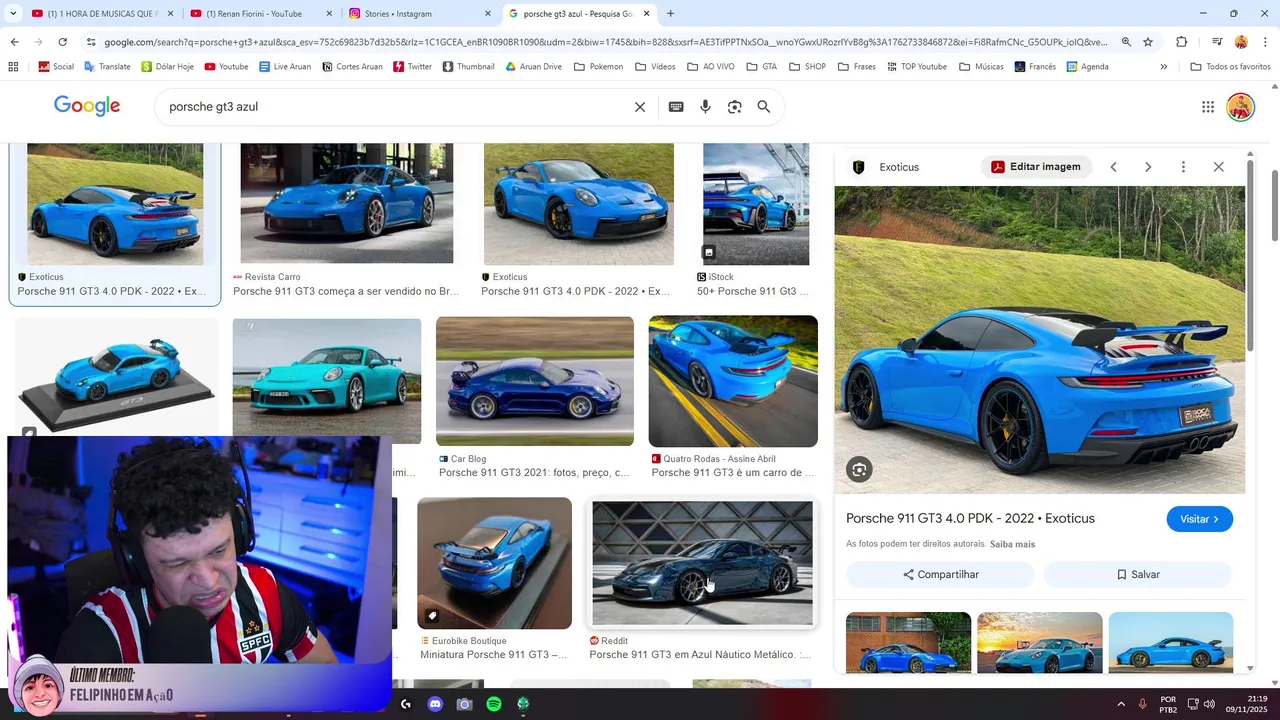Open the sunset Porsche related image thumbnail
1280x720 pixels.
(1040, 642)
